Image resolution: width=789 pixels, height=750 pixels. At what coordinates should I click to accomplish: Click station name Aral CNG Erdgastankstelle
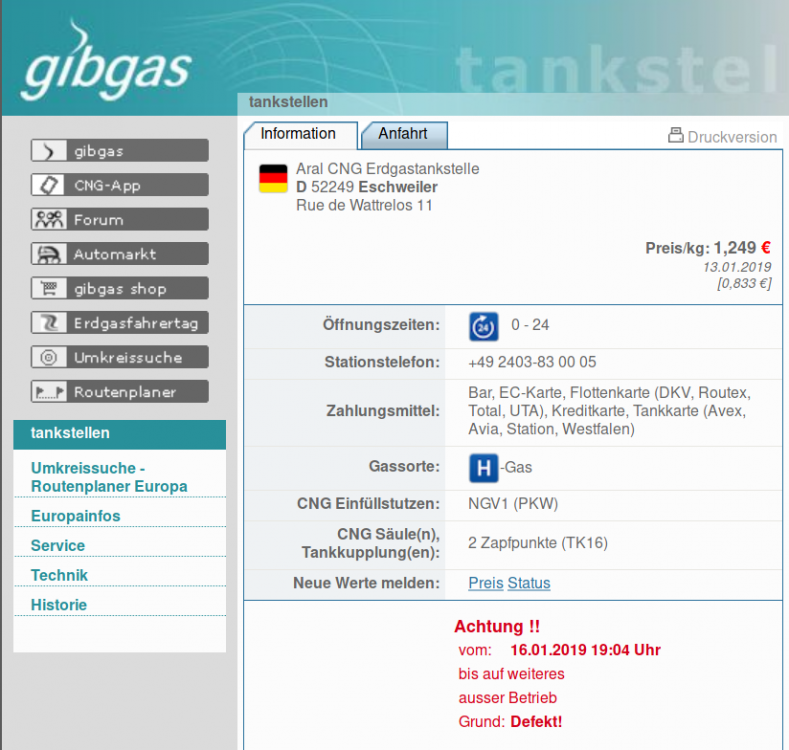[387, 169]
